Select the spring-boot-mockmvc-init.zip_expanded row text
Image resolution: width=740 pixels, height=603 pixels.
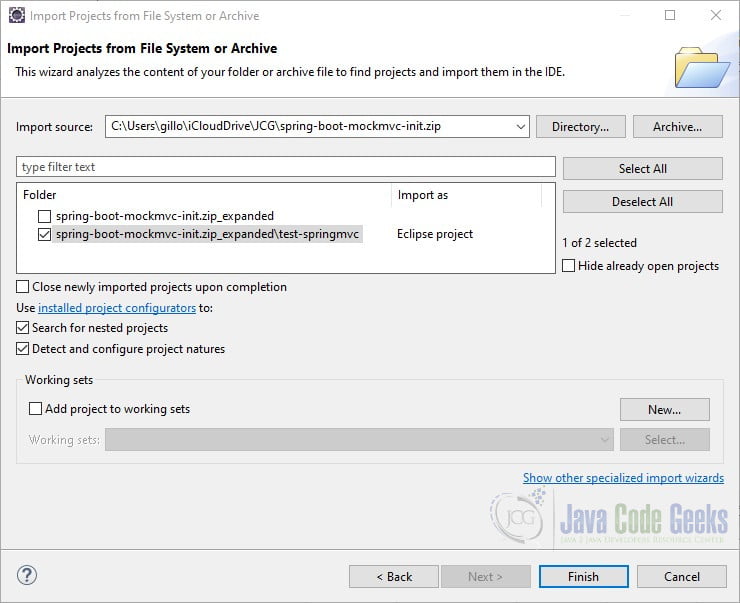tap(165, 216)
